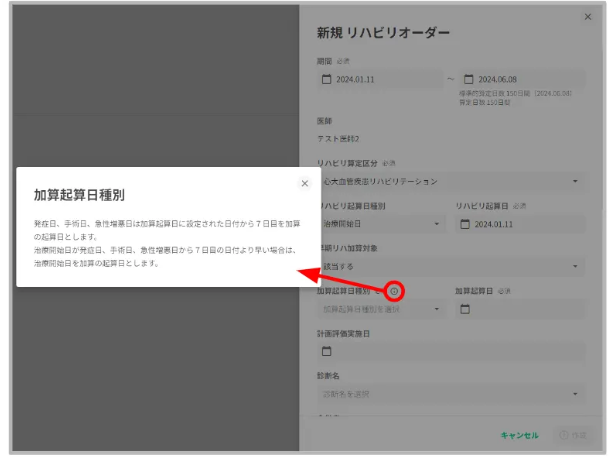Open calendar icon for 加算起算日

[x=465, y=309]
